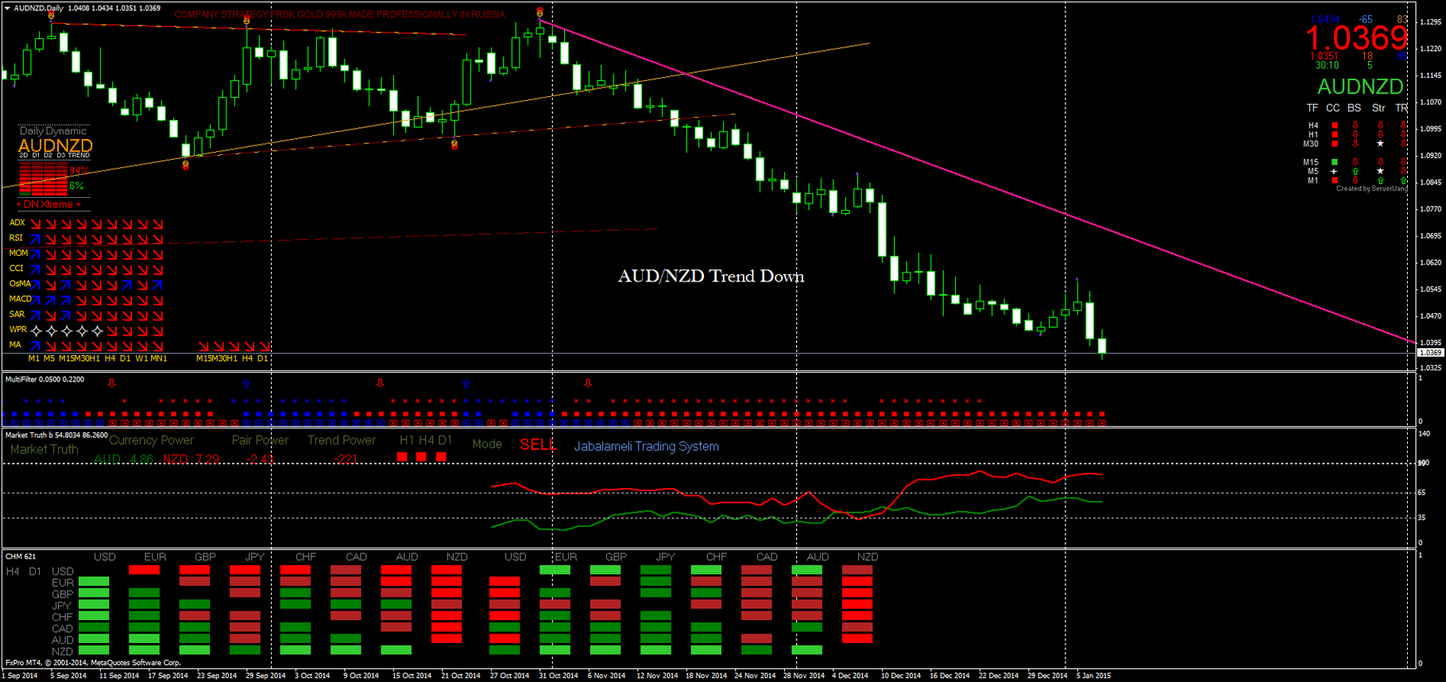Screen dimensions: 1446x682
Task: Click the orange AUDNZD Daily Dynamic label
Action: tap(55, 146)
